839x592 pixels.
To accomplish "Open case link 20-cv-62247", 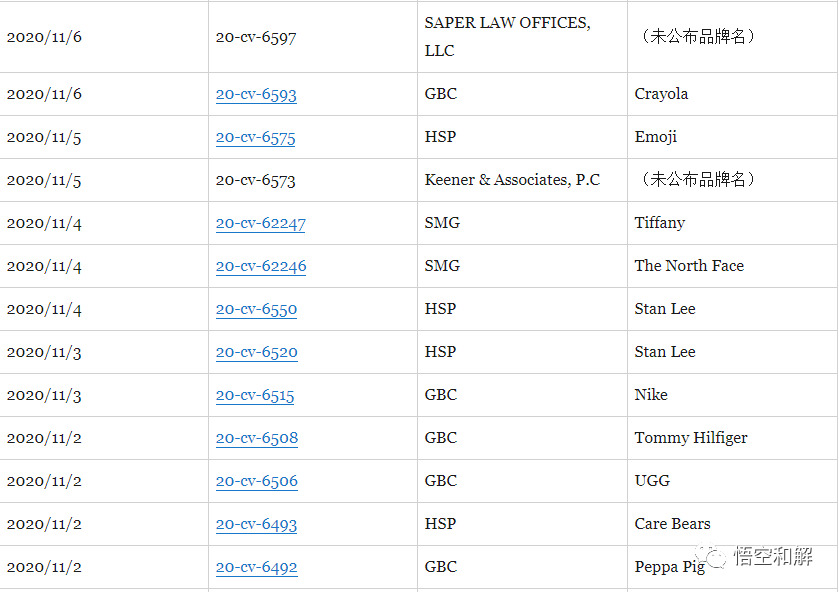I will point(261,223).
